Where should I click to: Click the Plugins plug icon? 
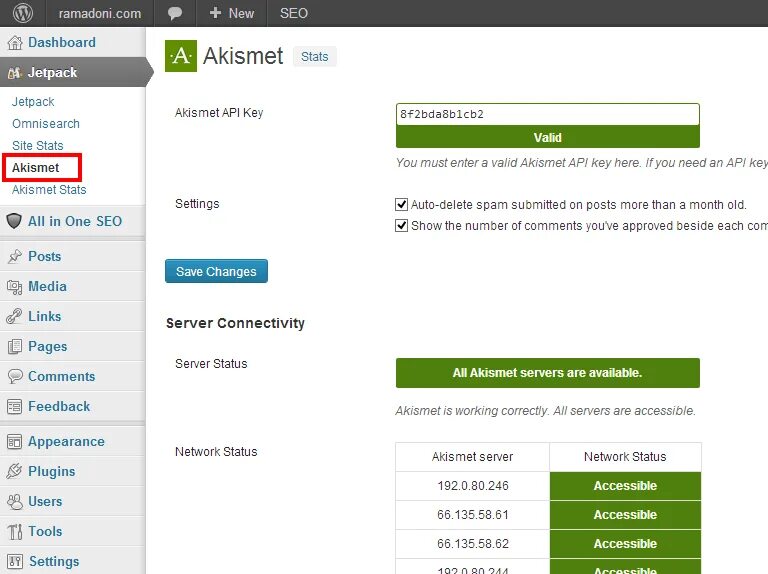[15, 471]
